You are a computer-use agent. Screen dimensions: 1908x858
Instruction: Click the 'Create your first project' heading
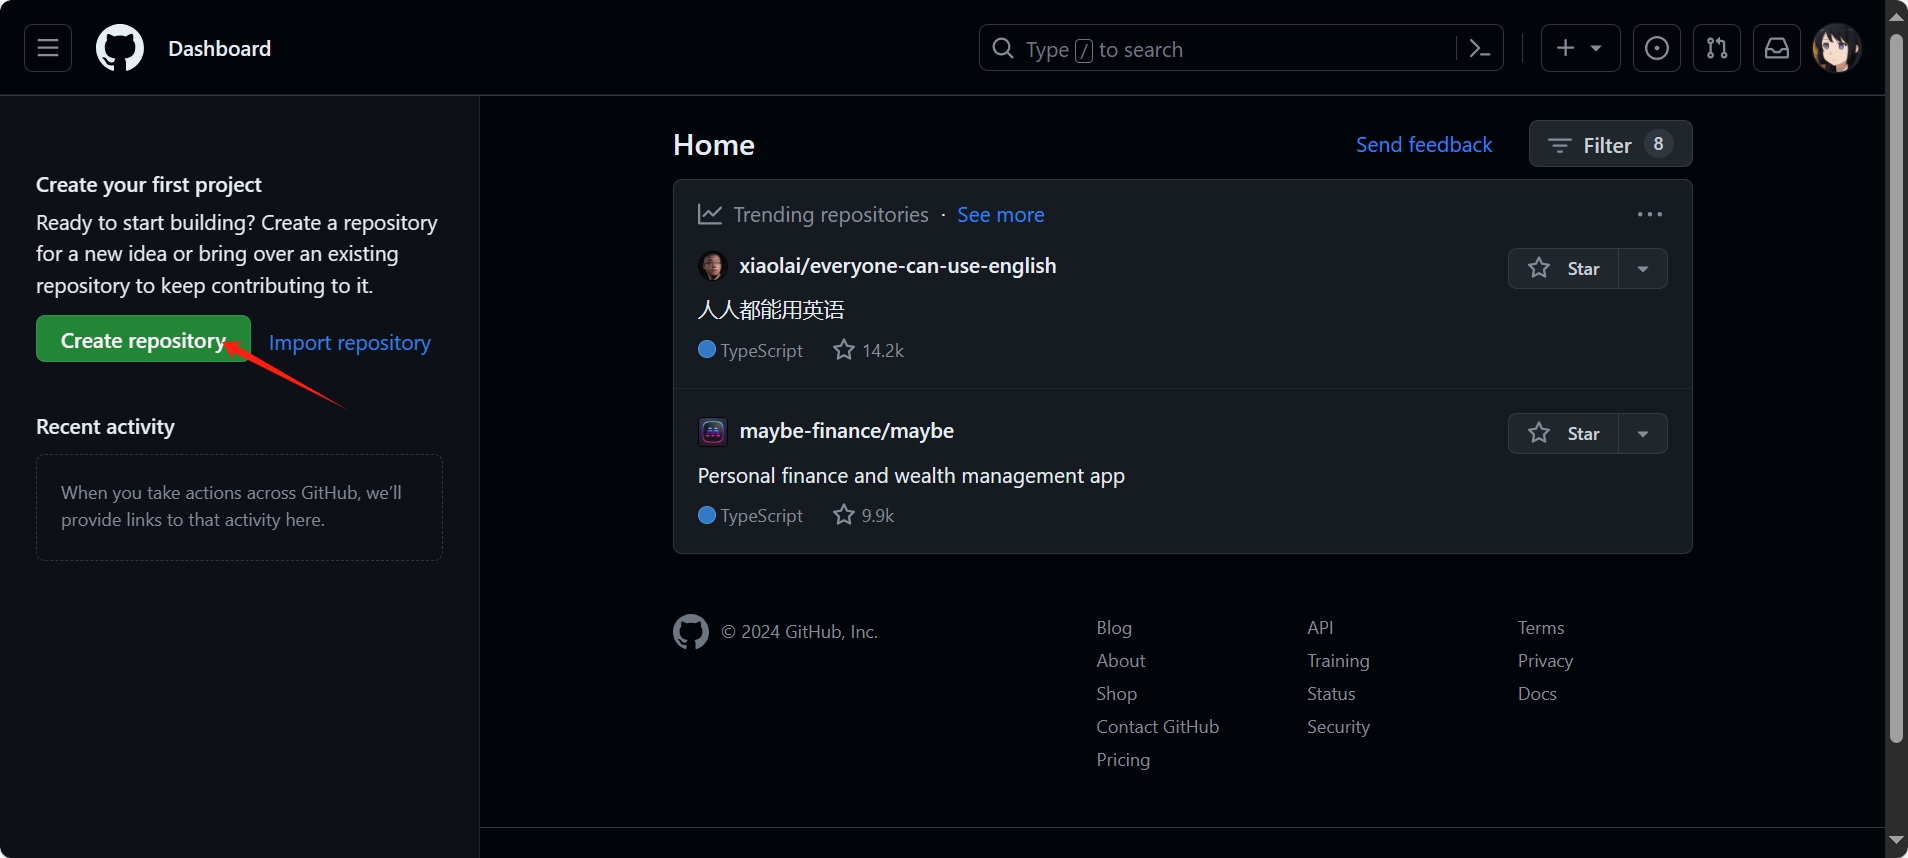[x=149, y=185]
